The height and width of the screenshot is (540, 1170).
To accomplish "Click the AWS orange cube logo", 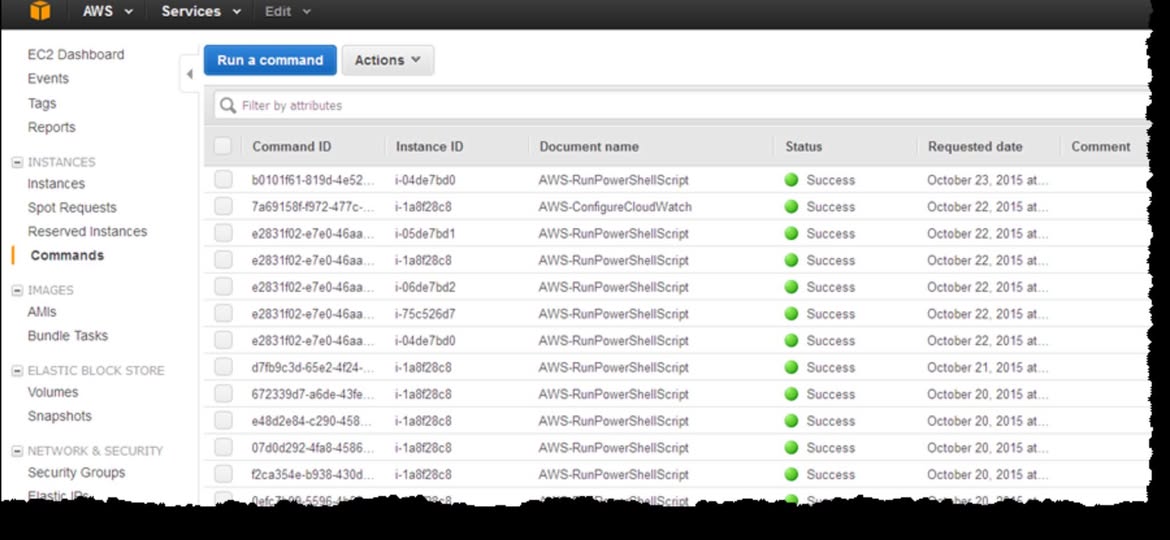I will pos(40,10).
